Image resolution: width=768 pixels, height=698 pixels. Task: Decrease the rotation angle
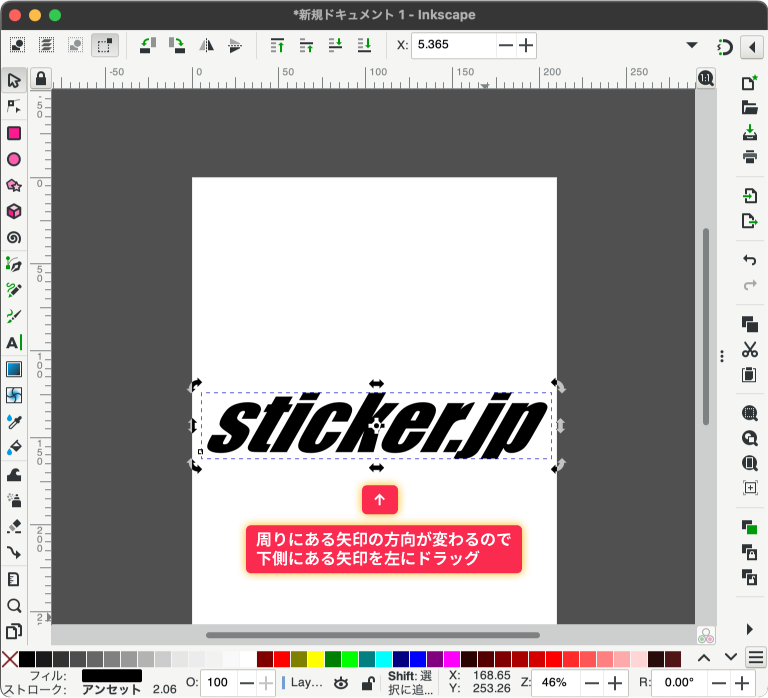coord(719,682)
